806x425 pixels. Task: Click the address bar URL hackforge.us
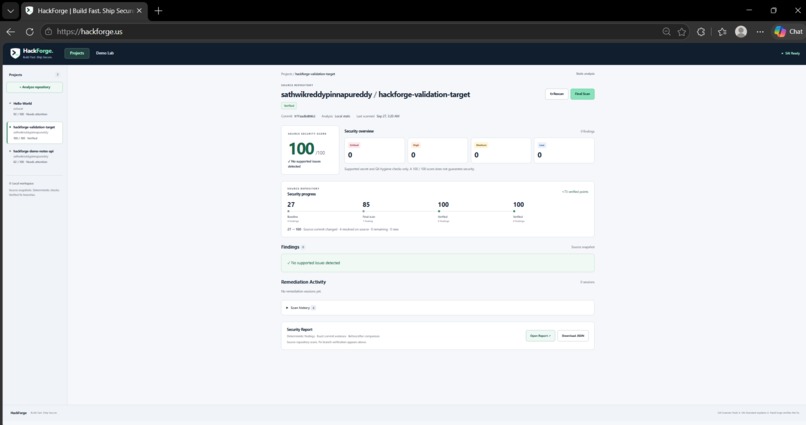click(89, 31)
